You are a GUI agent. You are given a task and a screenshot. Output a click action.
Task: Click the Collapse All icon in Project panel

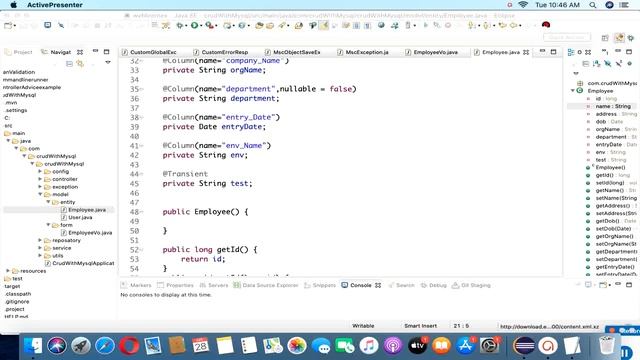69,64
